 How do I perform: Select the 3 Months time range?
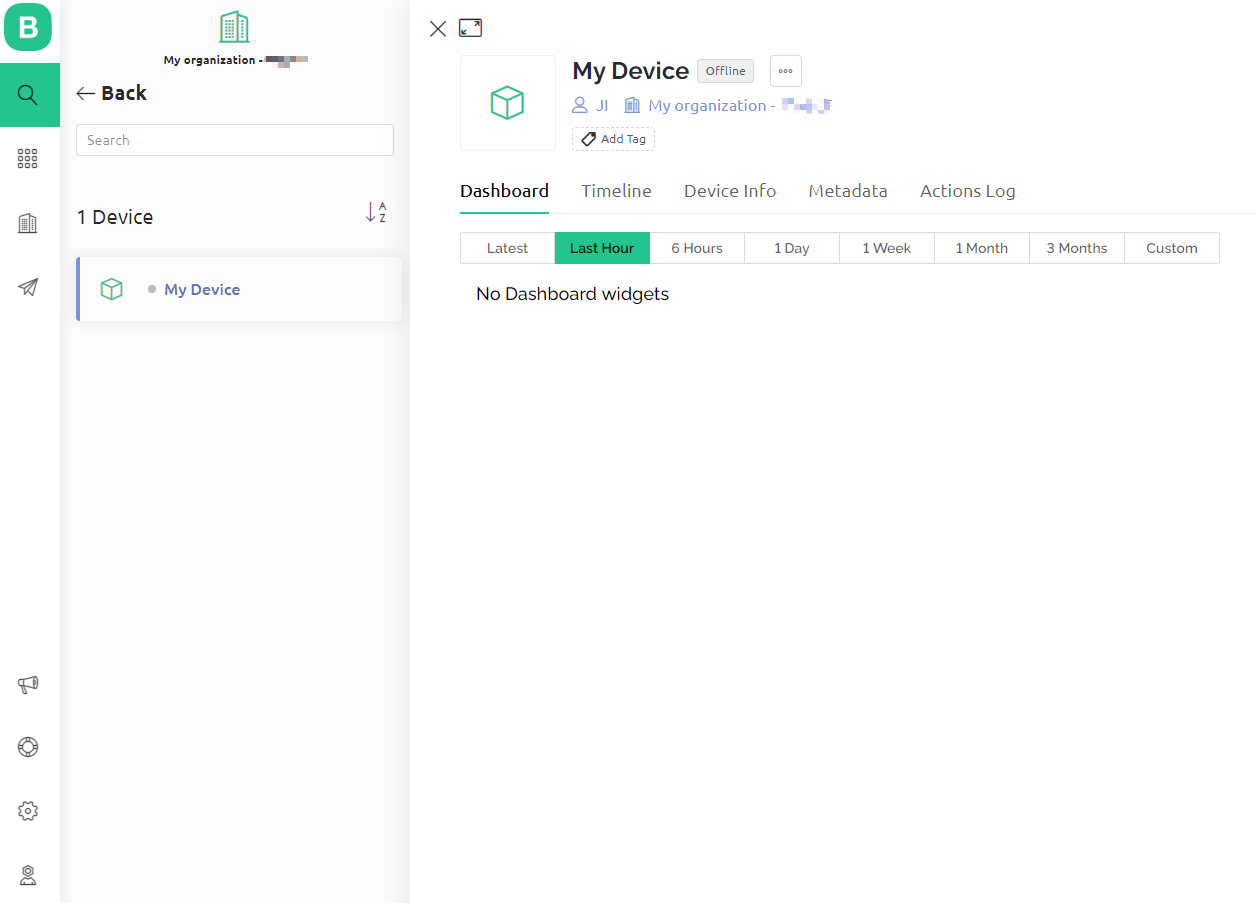click(x=1077, y=248)
